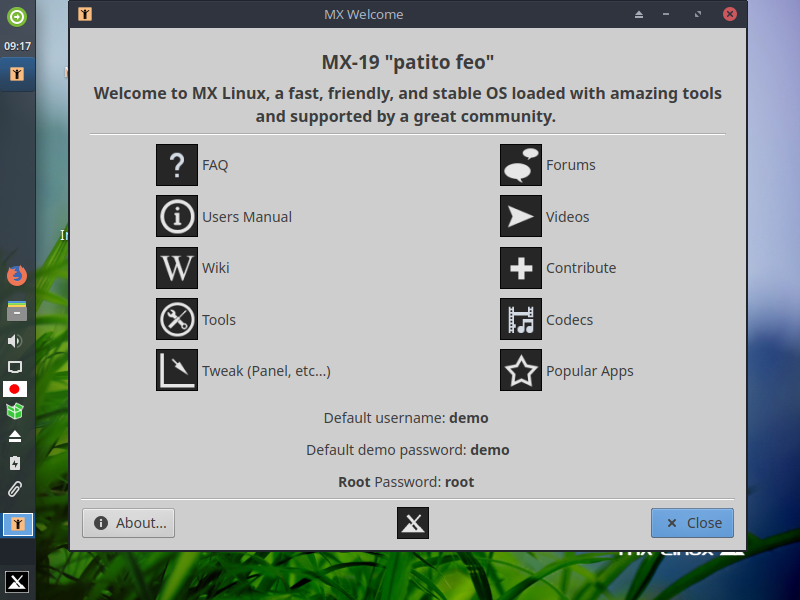Launch the Tools wrench icon
The width and height of the screenshot is (800, 600).
point(177,319)
